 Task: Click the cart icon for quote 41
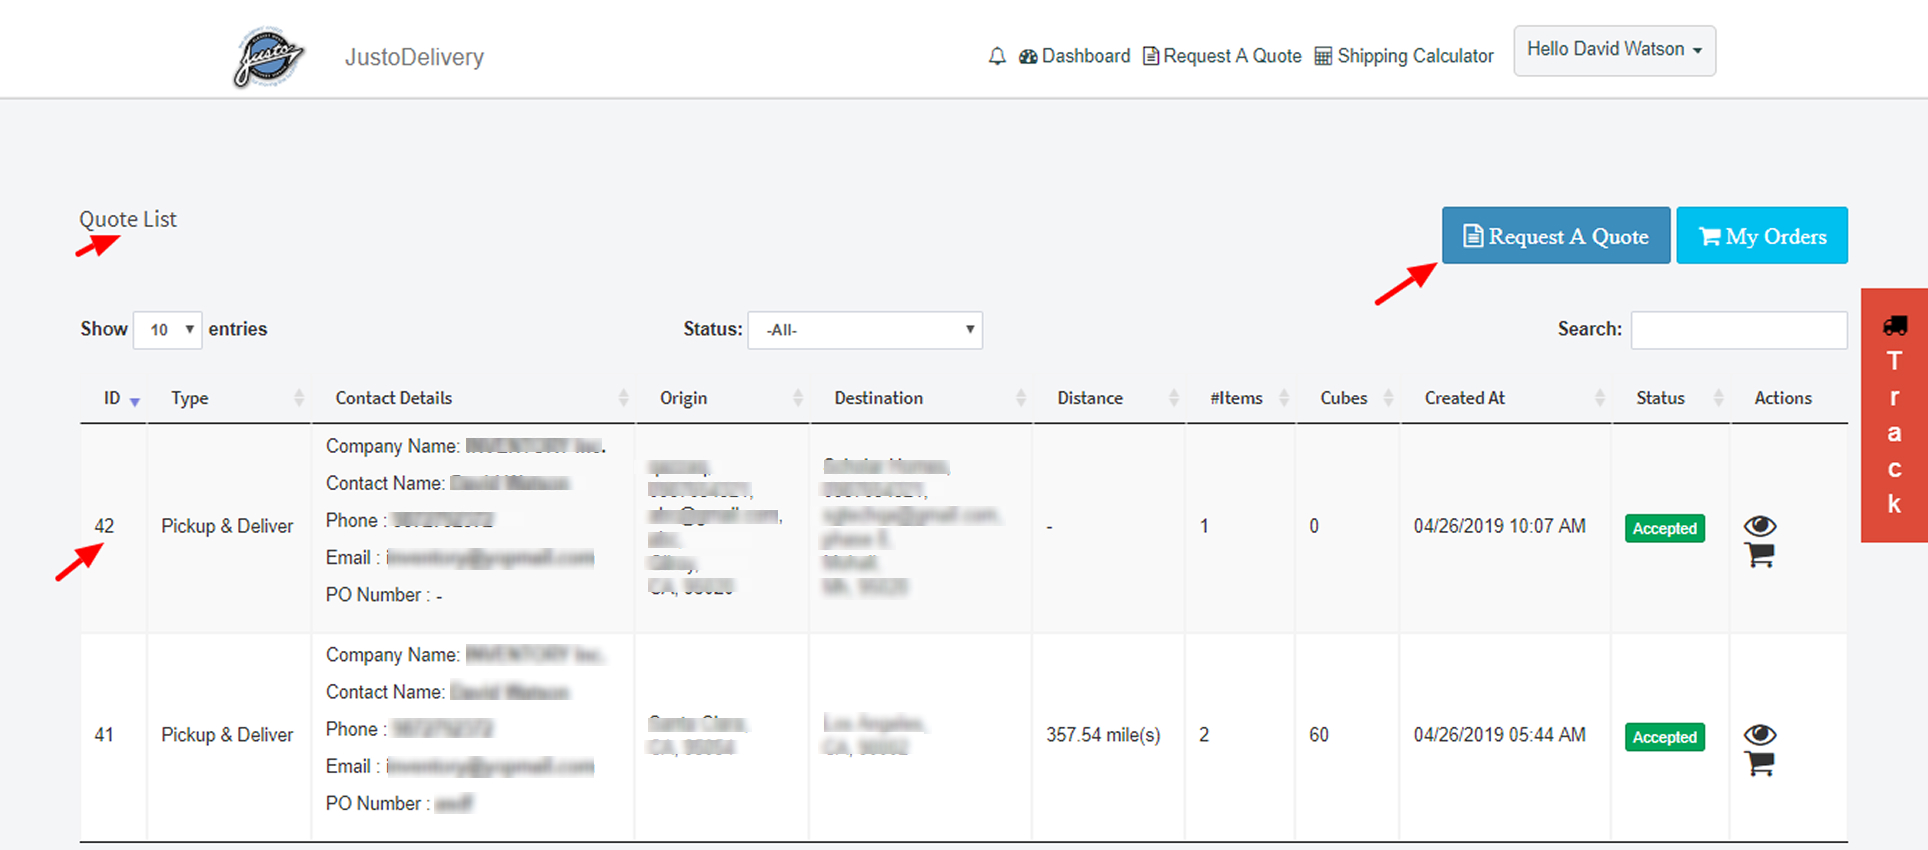click(x=1759, y=764)
